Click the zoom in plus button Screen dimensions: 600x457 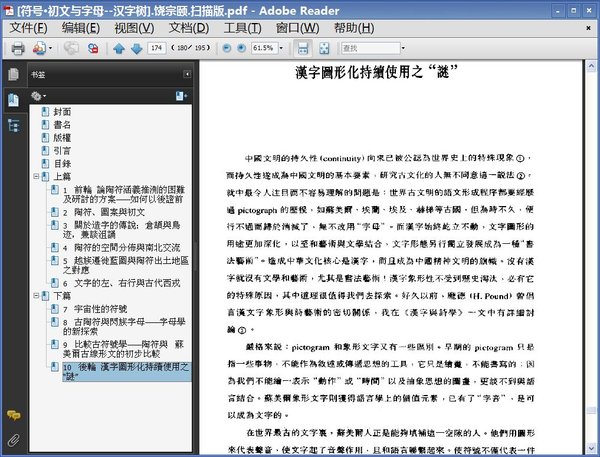tap(241, 48)
